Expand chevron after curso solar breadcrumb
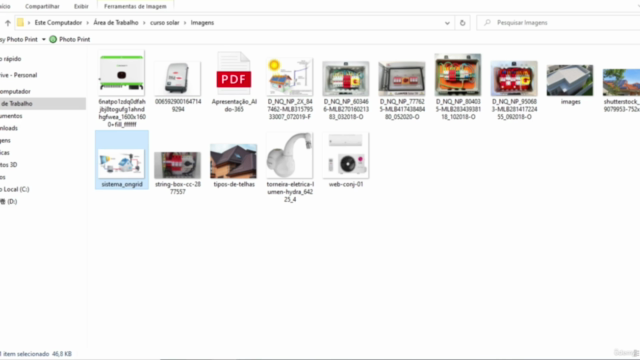Image resolution: width=640 pixels, height=360 pixels. point(185,23)
